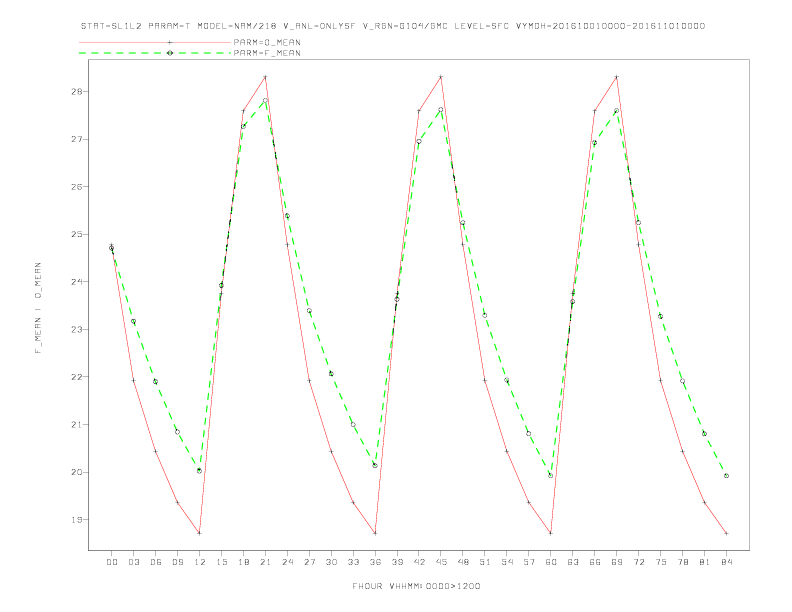The height and width of the screenshot is (612, 792).
Task: Click x-axis tick label 63
Action: (573, 562)
